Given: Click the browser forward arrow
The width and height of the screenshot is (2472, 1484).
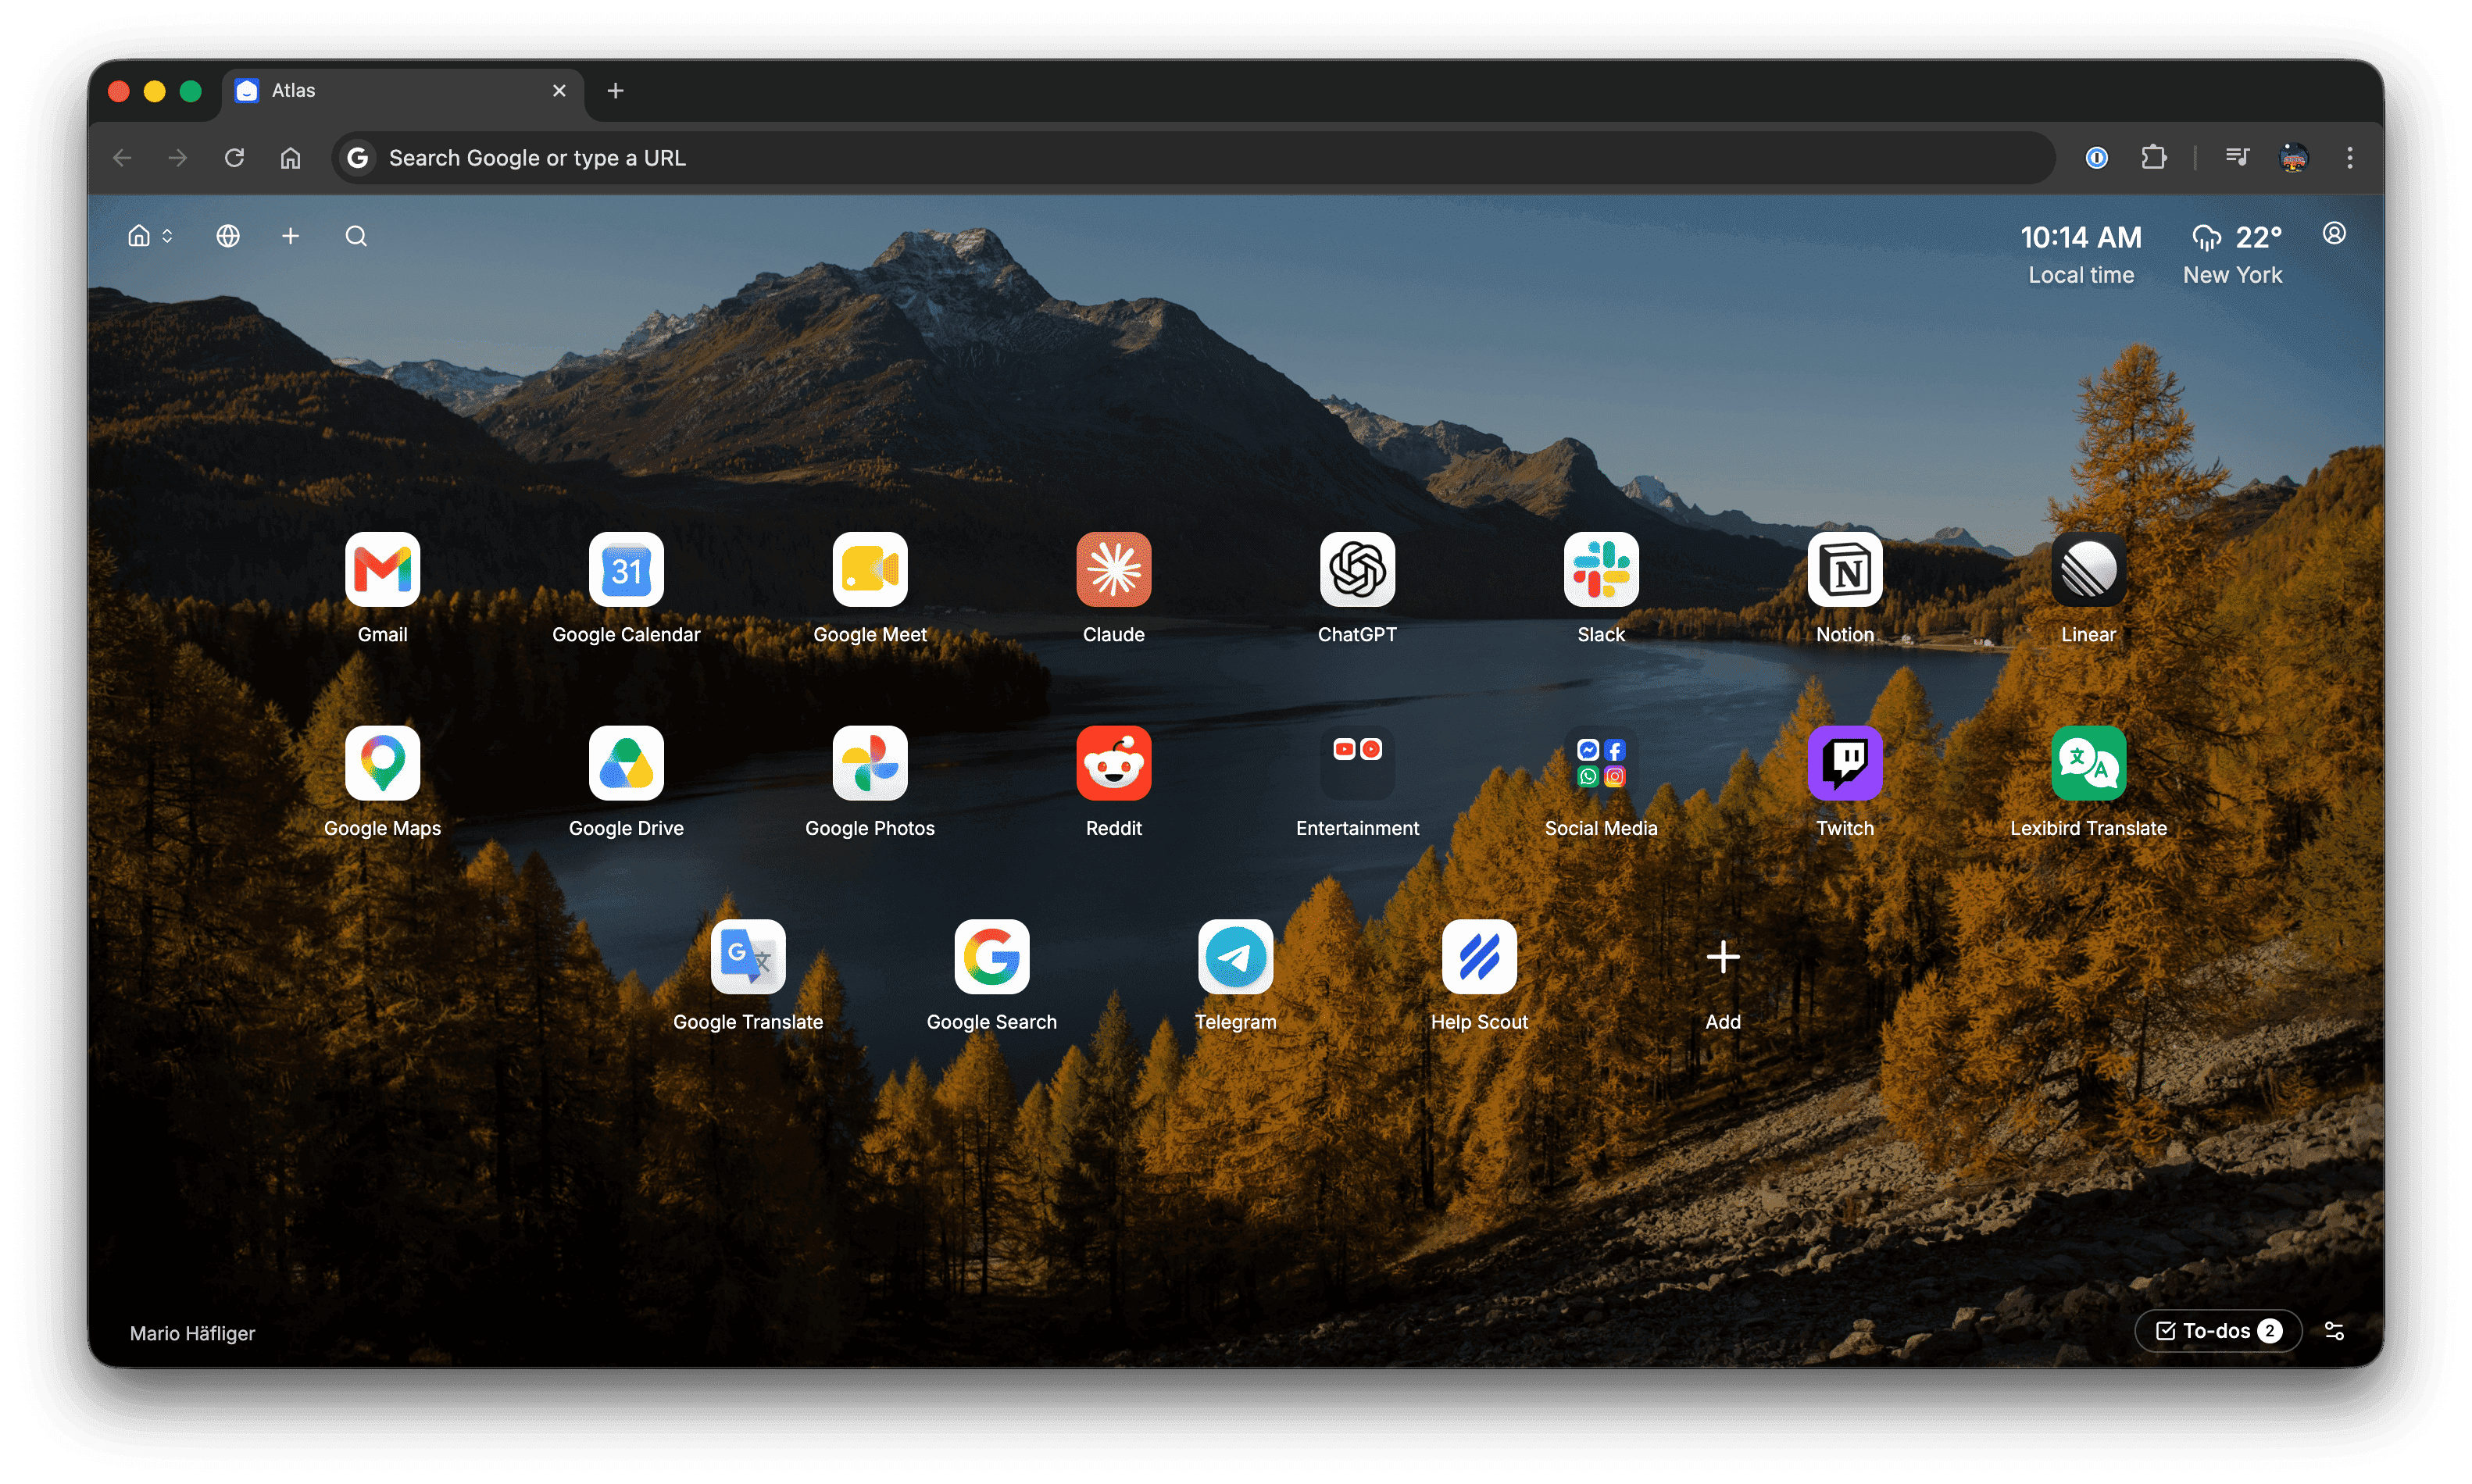Looking at the screenshot, I should click(178, 158).
